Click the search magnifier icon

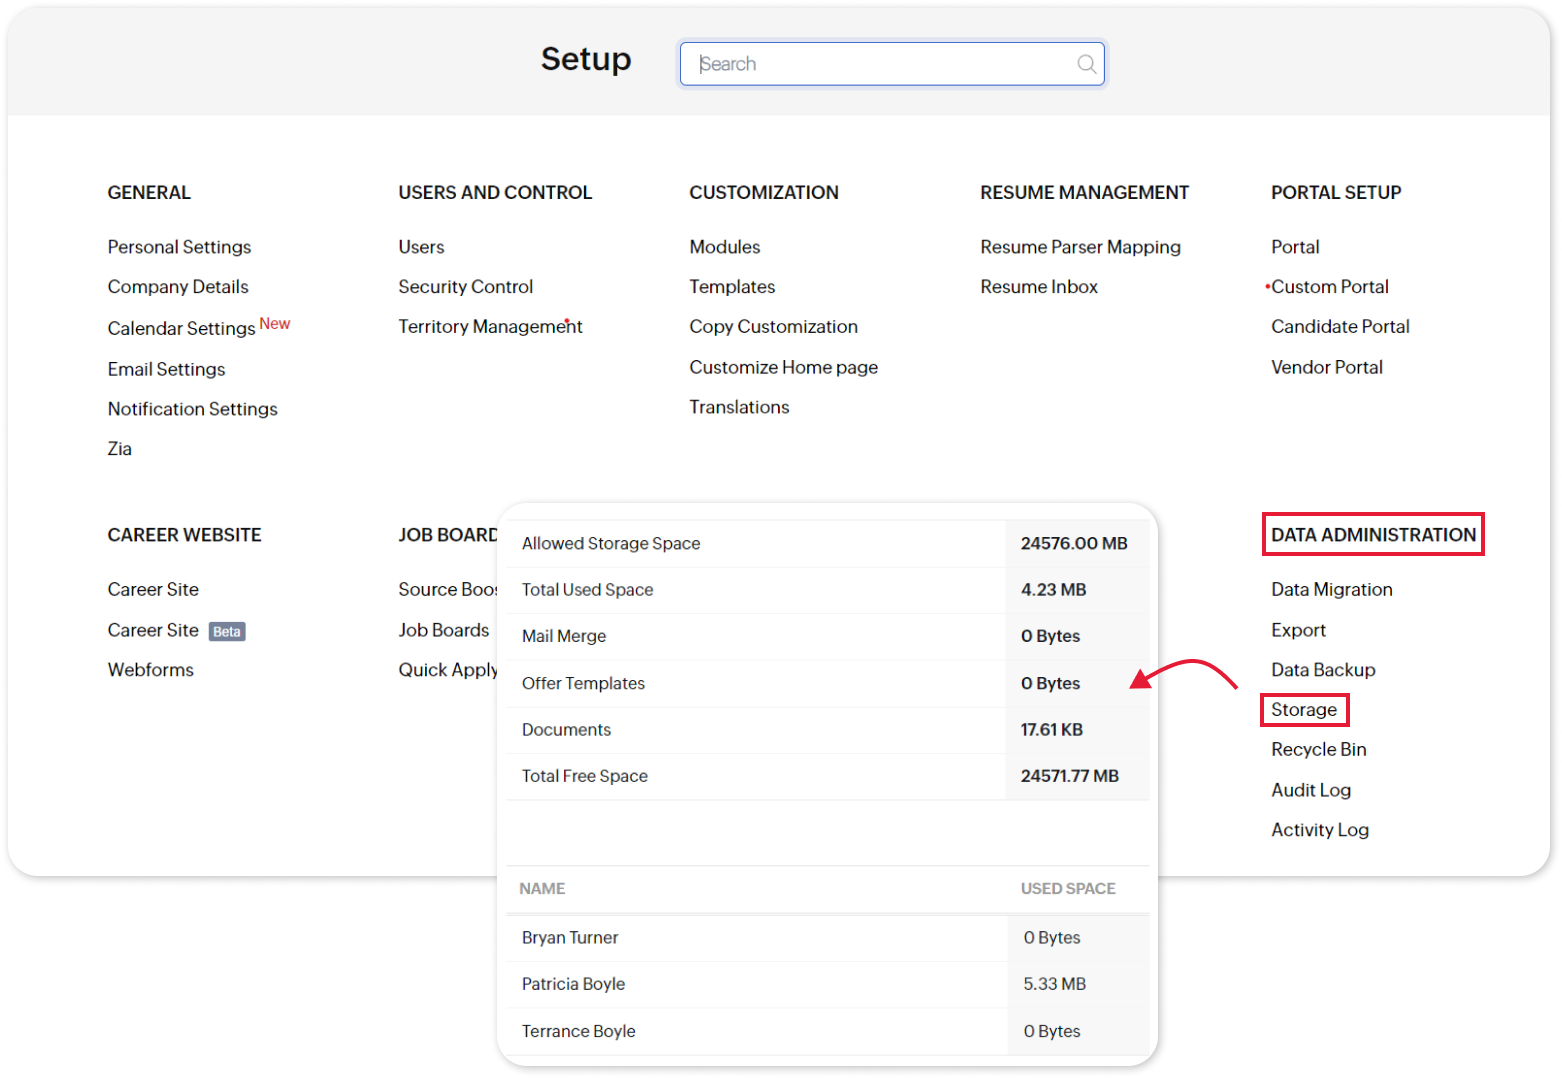[1086, 64]
